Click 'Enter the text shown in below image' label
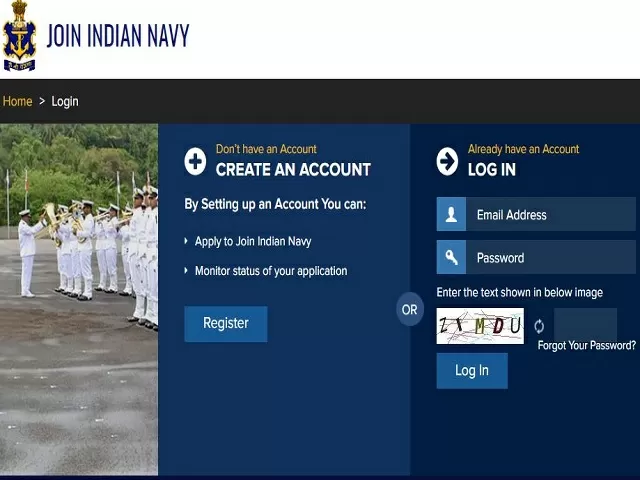This screenshot has height=480, width=640. coord(520,293)
